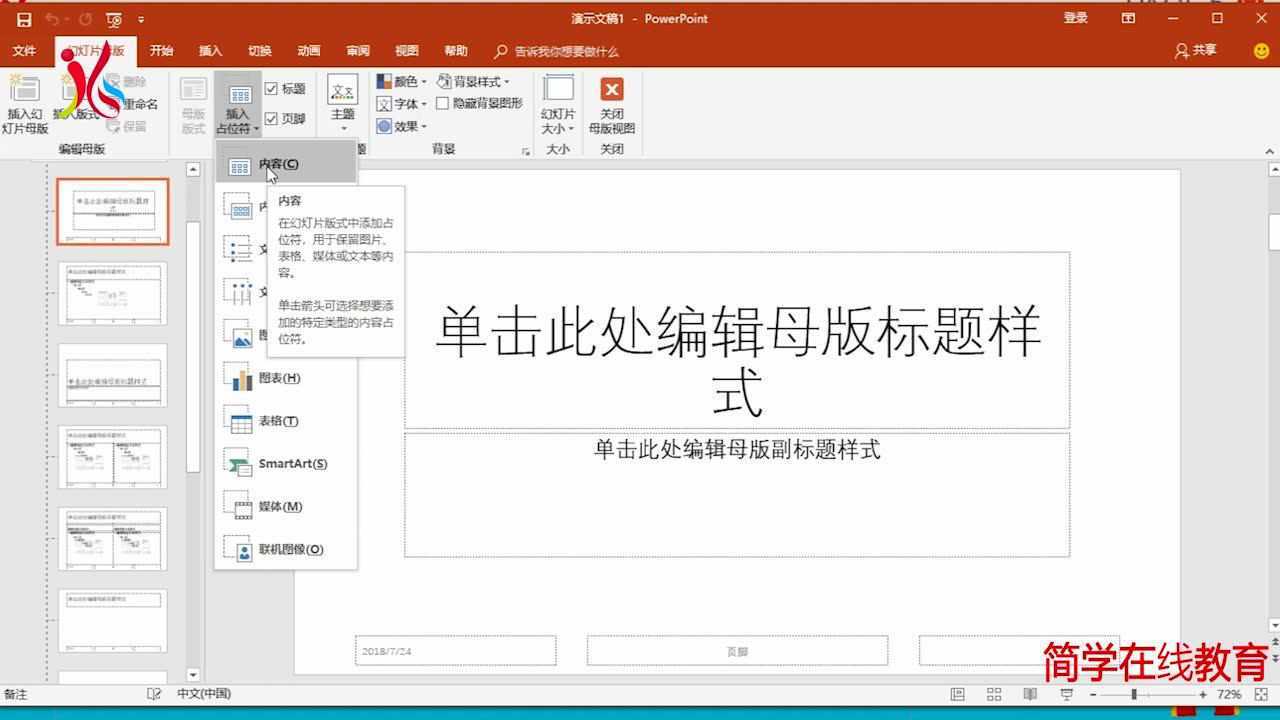The image size is (1280, 720).
Task: Open Ribbon Display Options icon
Action: (1128, 18)
